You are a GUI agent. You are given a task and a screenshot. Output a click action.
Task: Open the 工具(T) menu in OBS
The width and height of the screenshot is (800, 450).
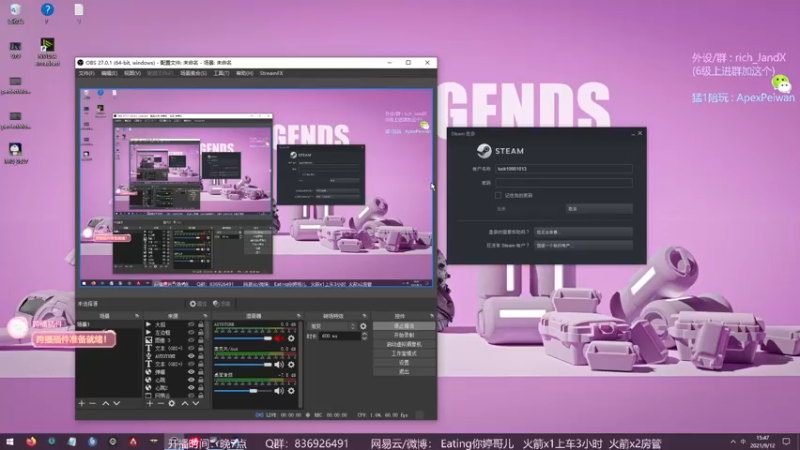click(x=221, y=73)
